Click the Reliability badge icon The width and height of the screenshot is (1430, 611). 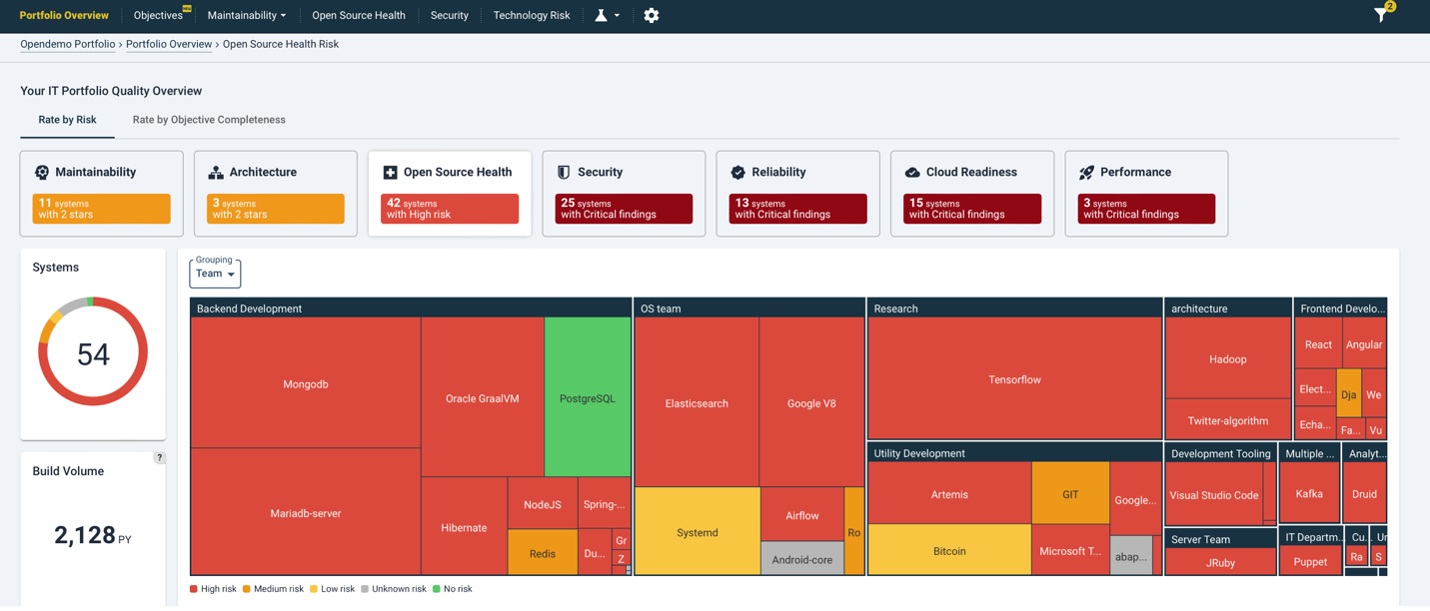click(x=738, y=172)
